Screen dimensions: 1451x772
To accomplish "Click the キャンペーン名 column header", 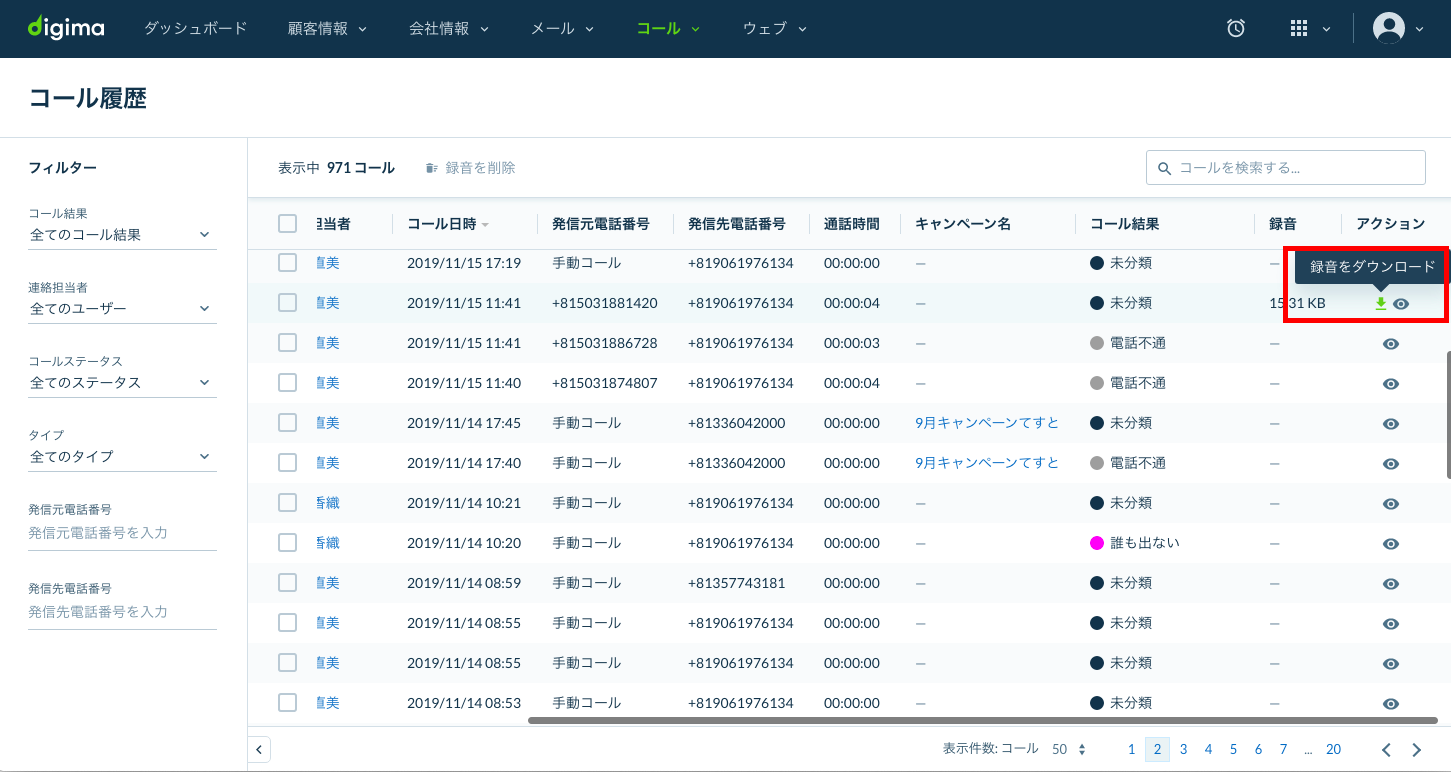I will click(x=963, y=224).
